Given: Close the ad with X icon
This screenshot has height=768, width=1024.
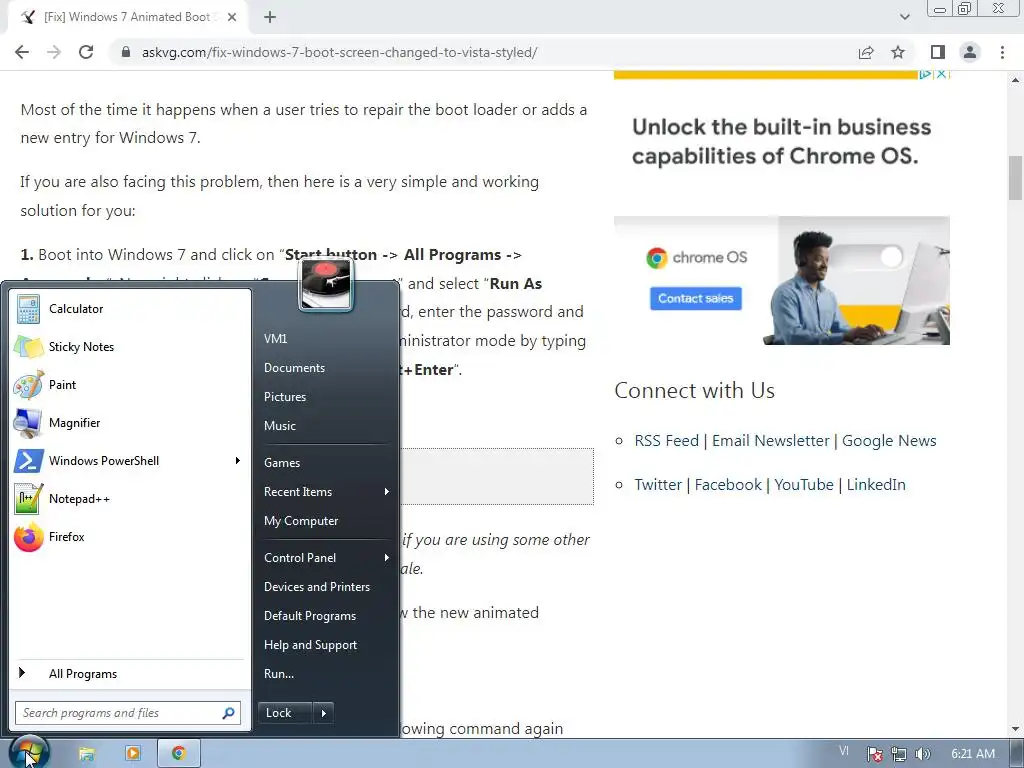Looking at the screenshot, I should (x=941, y=74).
